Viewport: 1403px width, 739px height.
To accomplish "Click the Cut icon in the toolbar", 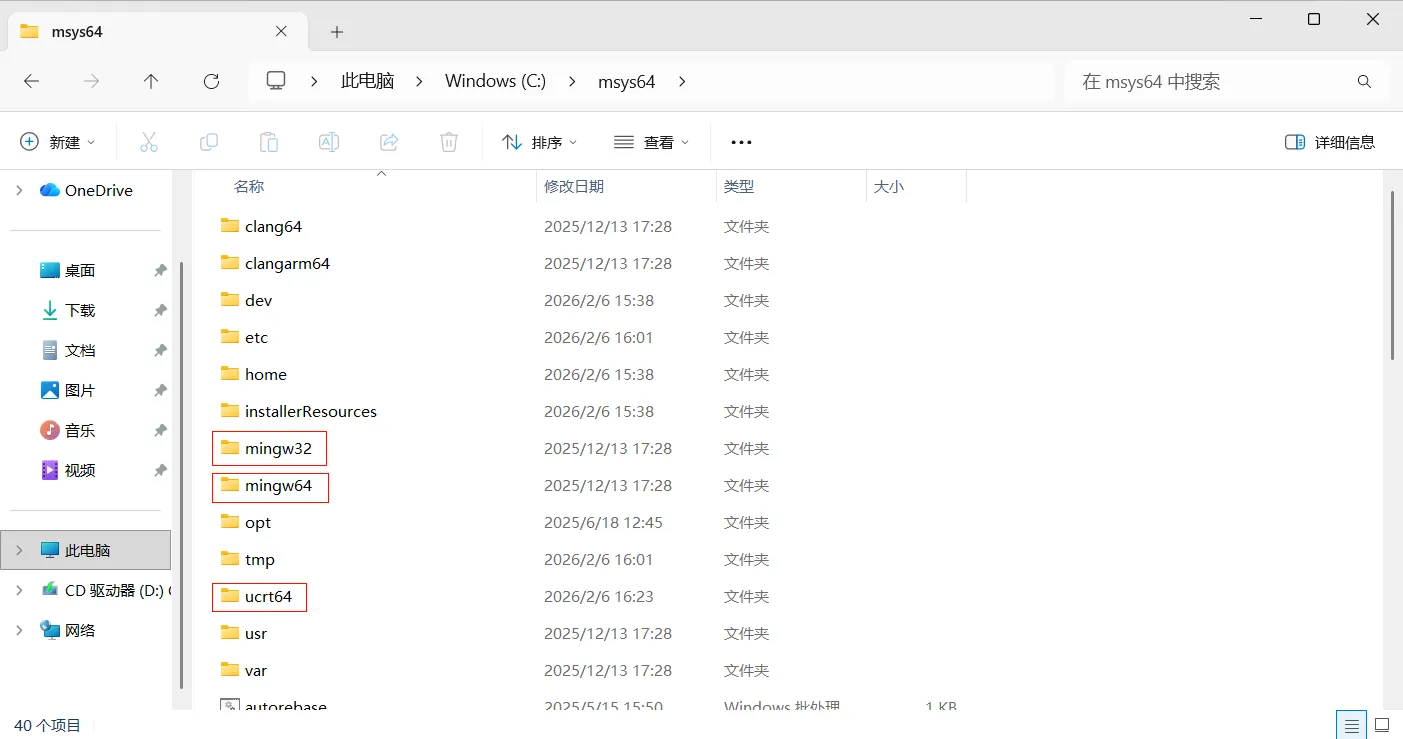I will (x=148, y=141).
